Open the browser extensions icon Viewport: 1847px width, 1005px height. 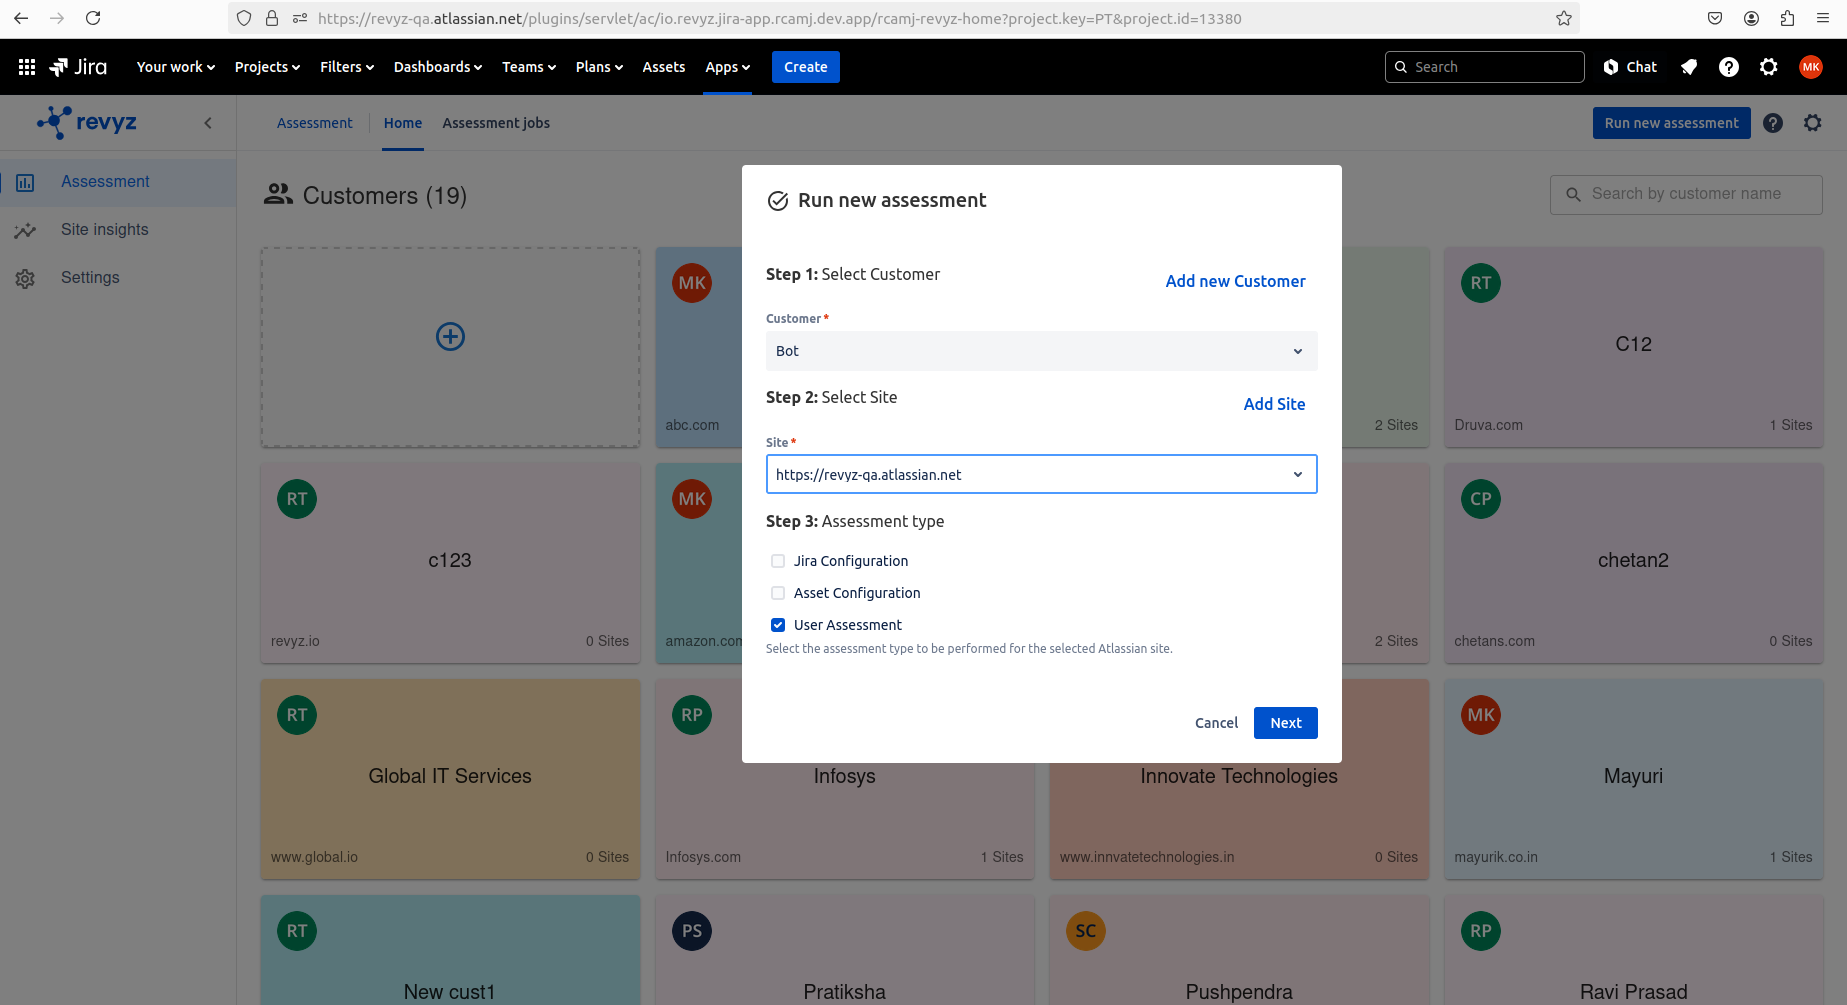[x=1787, y=18]
